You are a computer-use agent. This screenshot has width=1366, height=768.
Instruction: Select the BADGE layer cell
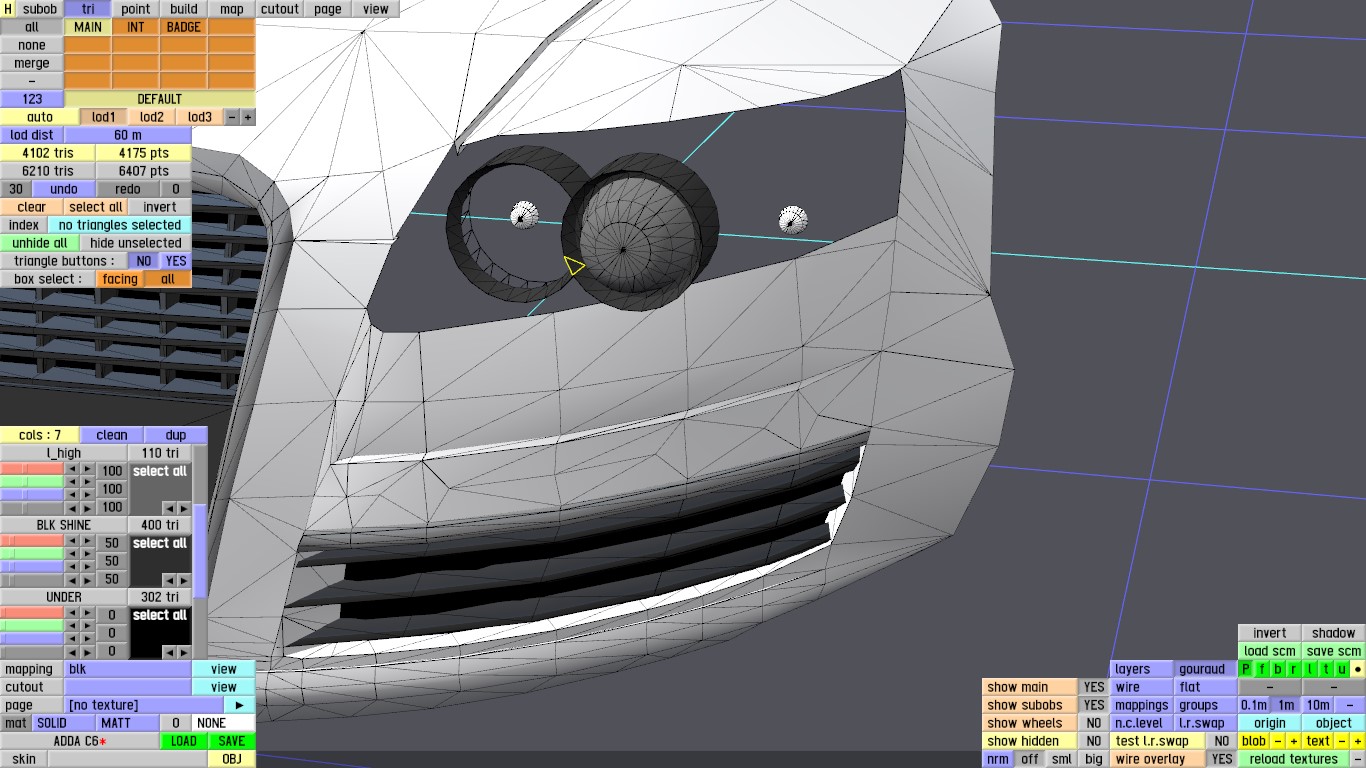(184, 27)
